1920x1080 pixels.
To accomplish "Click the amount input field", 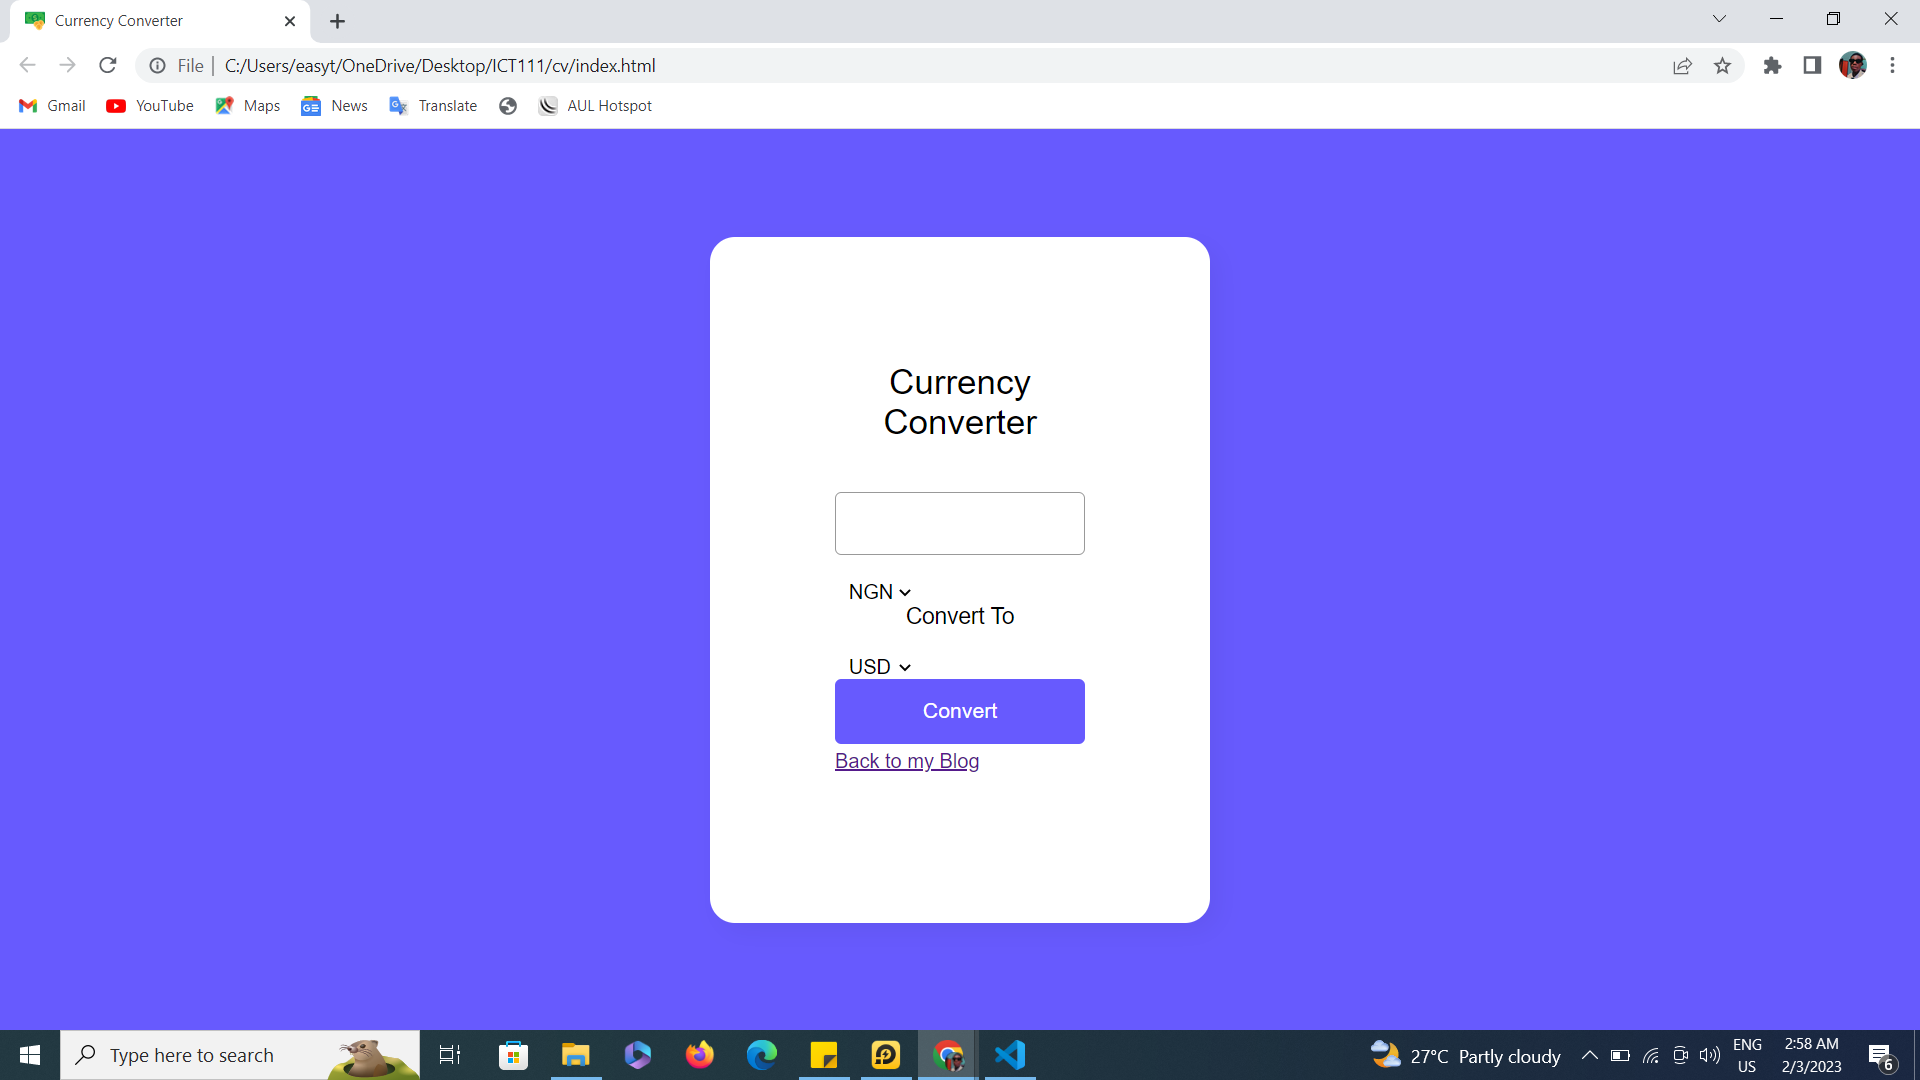I will pos(959,522).
